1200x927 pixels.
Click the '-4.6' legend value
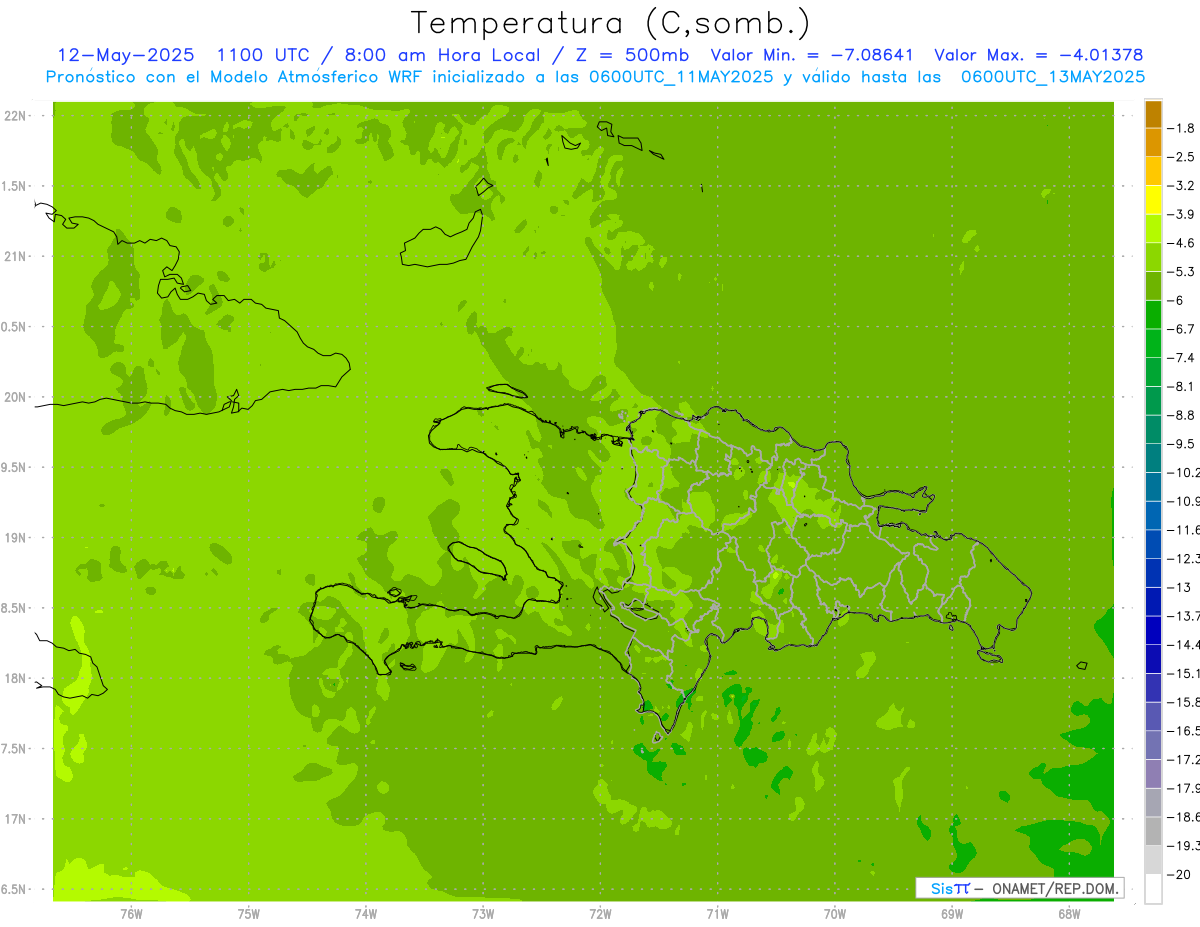tap(1181, 243)
